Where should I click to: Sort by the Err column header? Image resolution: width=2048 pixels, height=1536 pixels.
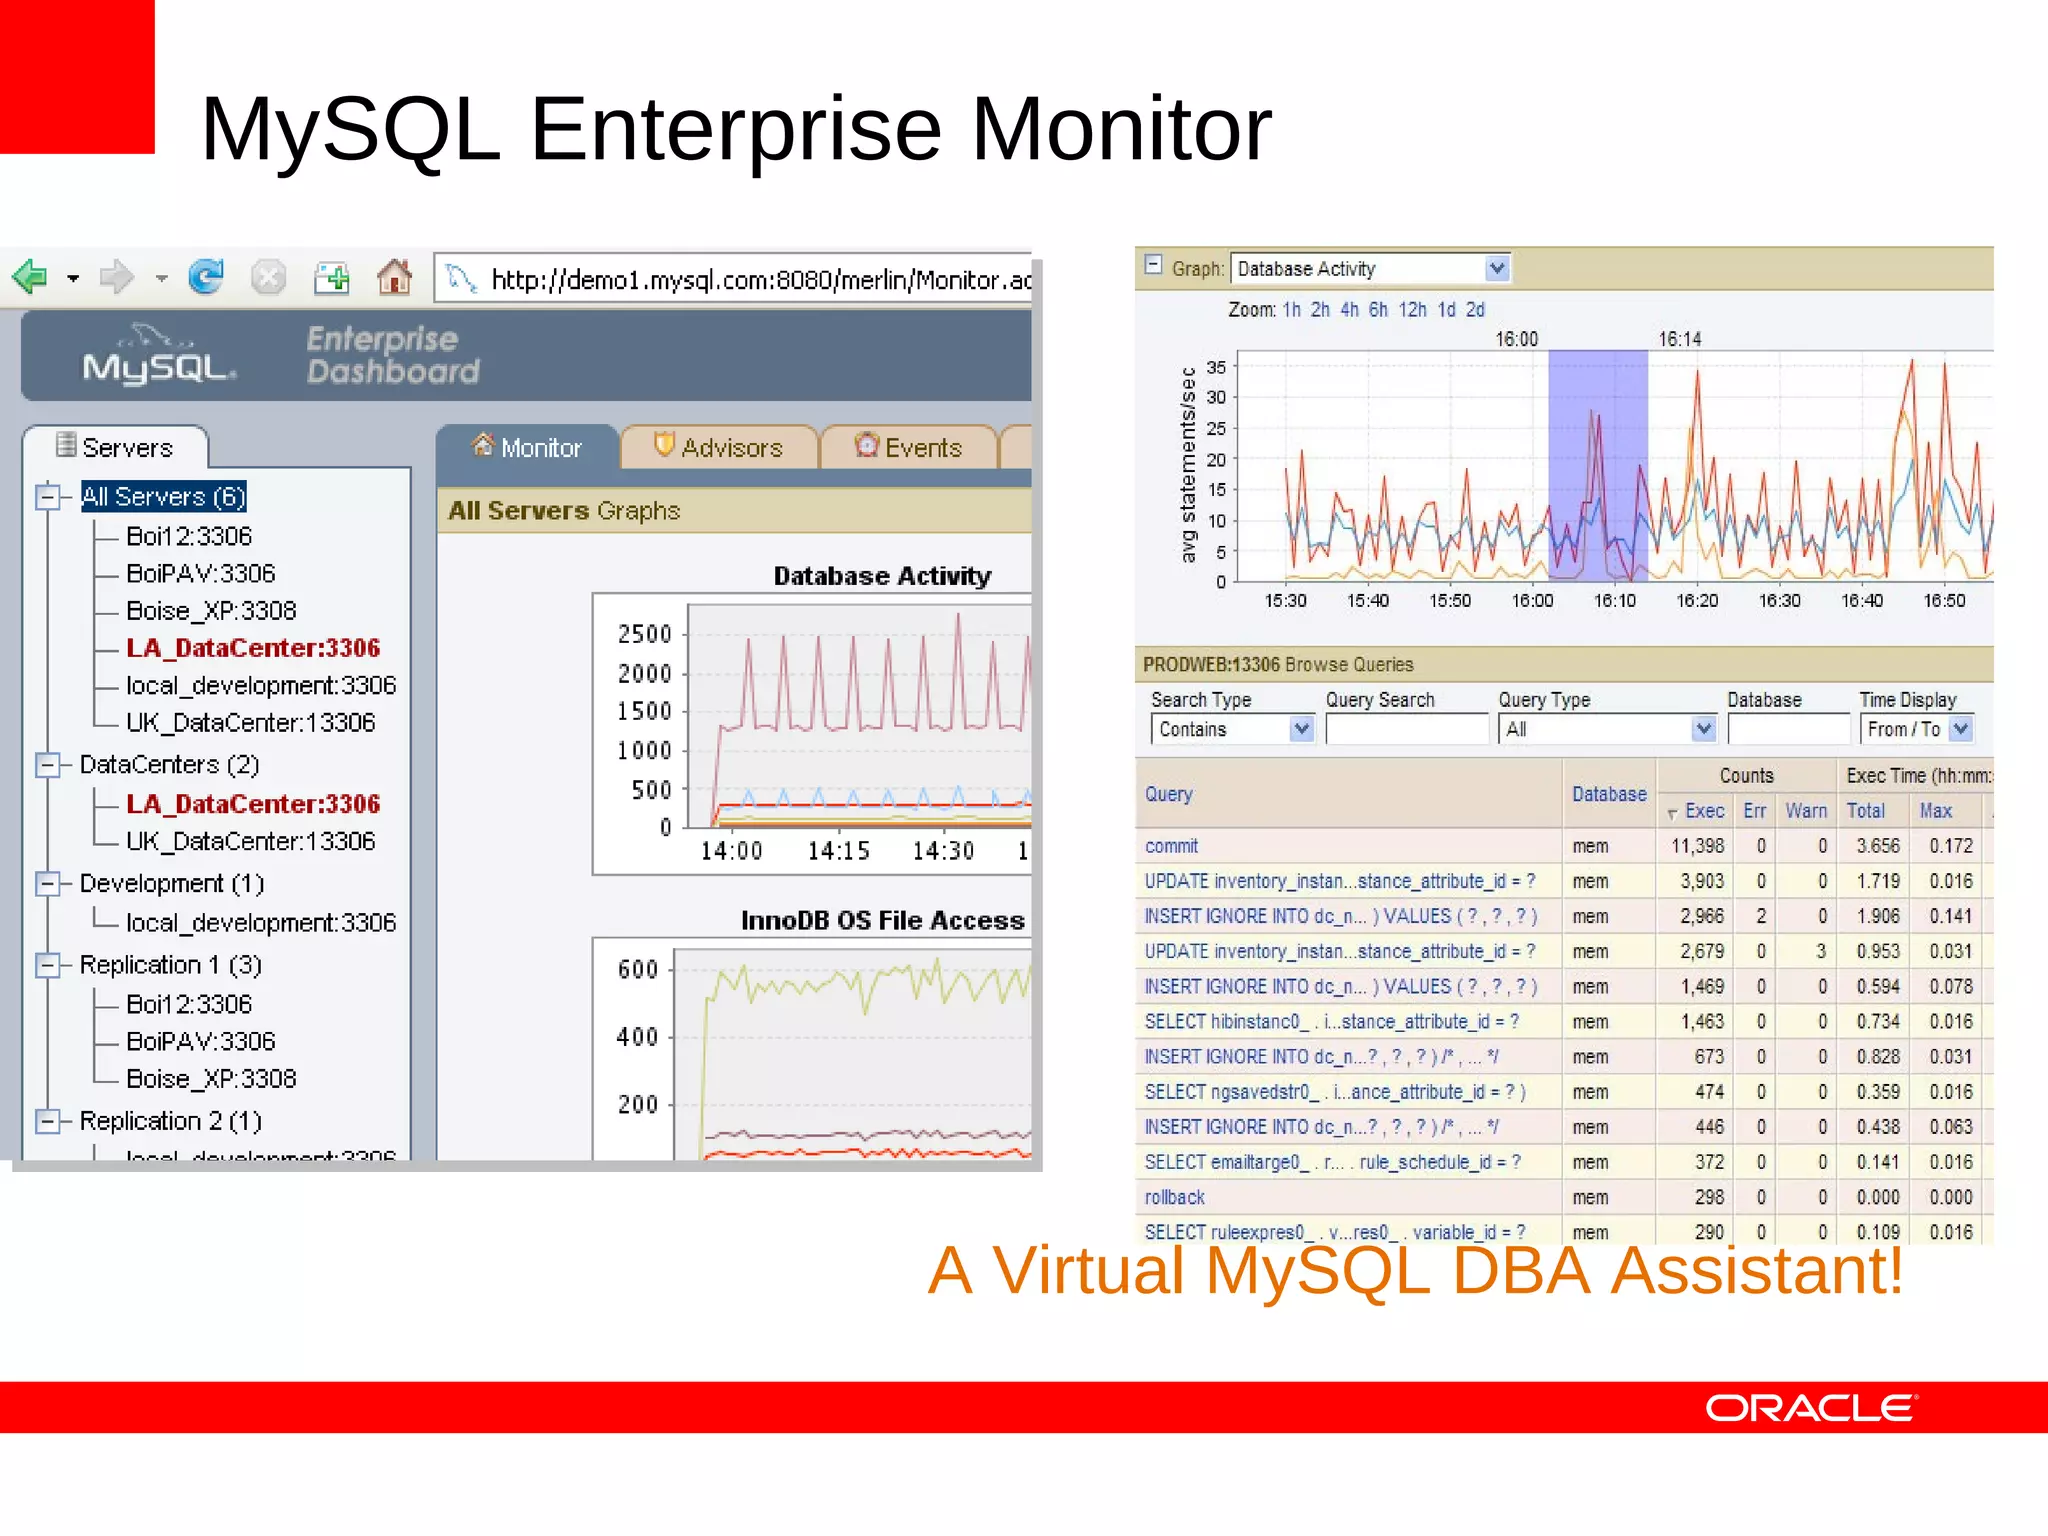pos(1755,811)
